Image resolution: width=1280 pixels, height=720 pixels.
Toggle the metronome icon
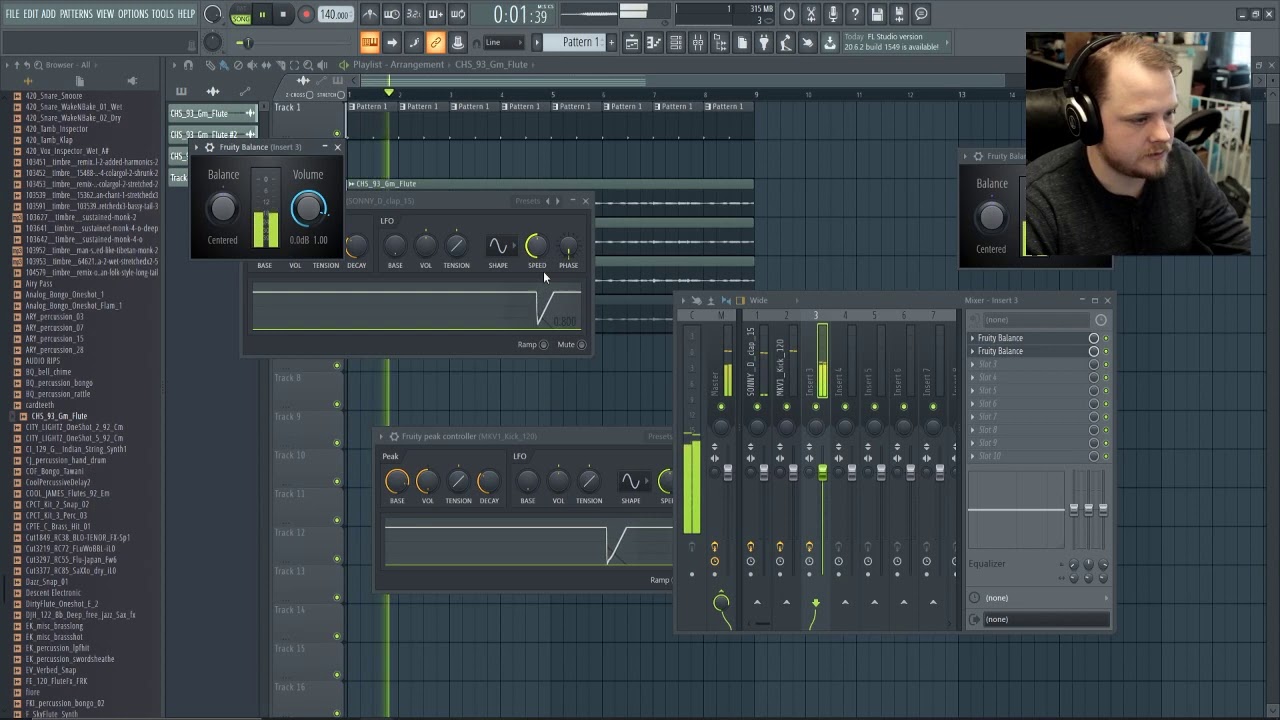pyautogui.click(x=370, y=14)
